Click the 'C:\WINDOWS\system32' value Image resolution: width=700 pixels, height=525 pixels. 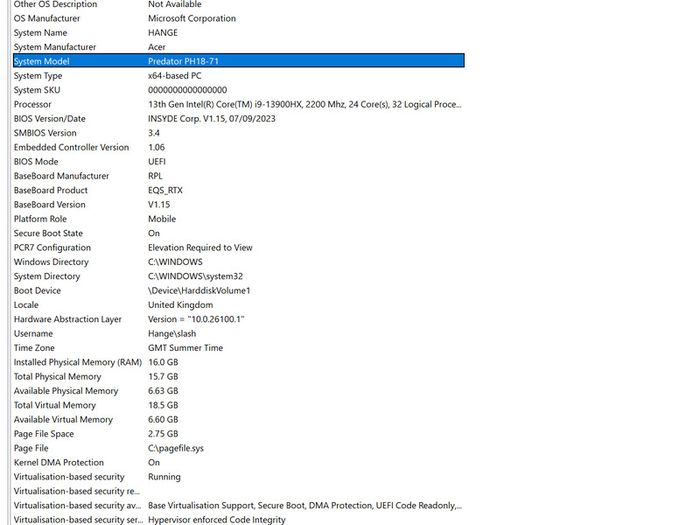pos(196,276)
